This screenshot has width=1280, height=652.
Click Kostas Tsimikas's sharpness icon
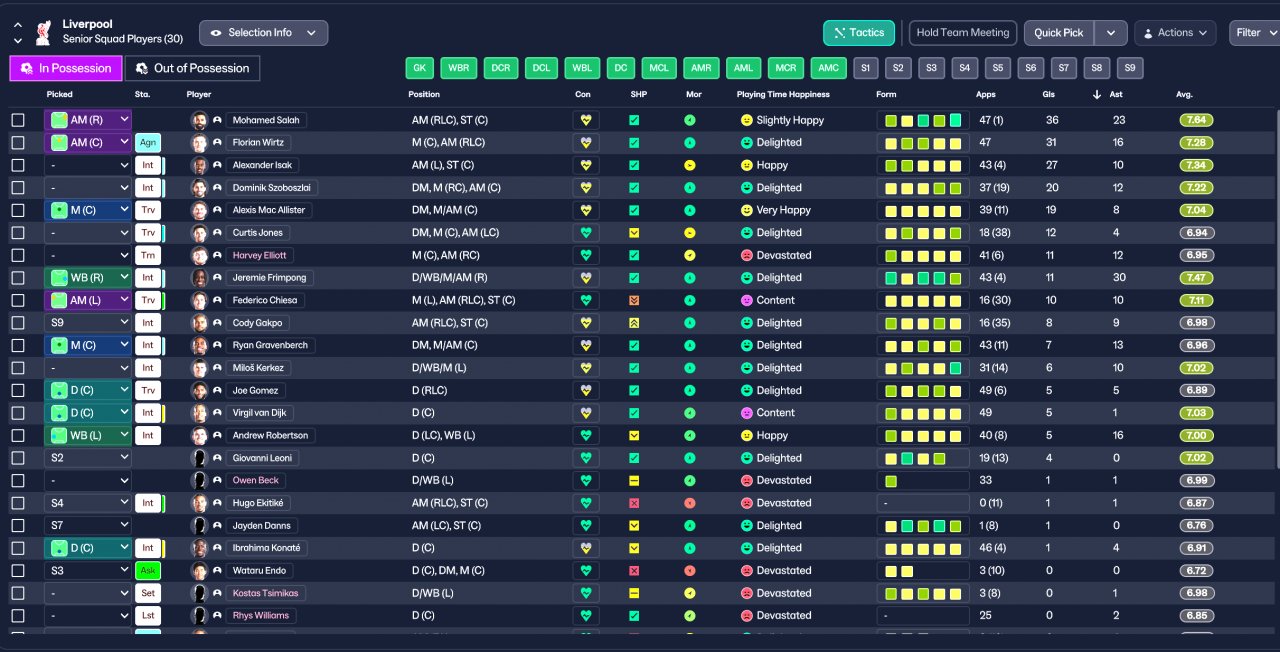click(x=634, y=593)
